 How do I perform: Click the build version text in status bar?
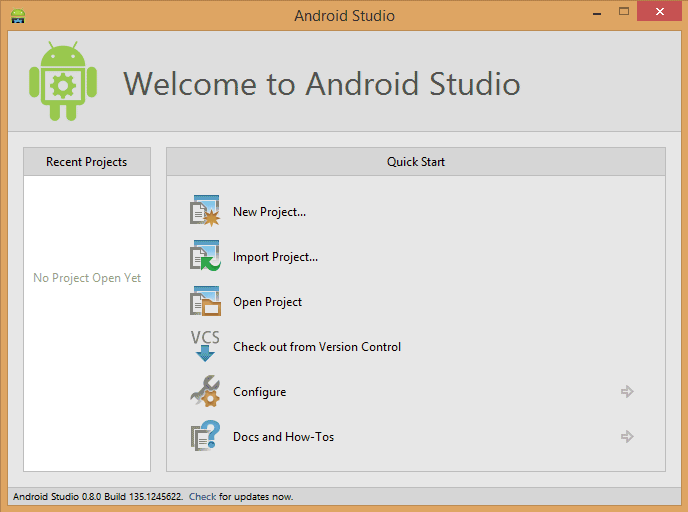click(x=98, y=497)
